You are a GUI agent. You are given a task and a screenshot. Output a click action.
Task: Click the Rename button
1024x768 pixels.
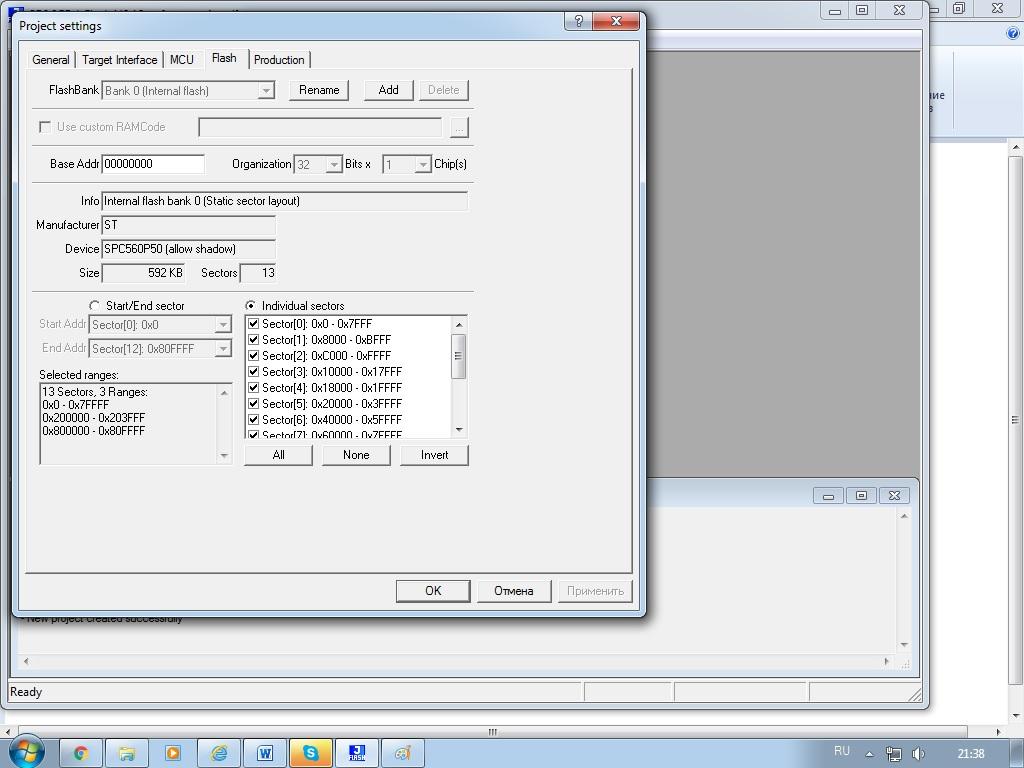pos(319,90)
